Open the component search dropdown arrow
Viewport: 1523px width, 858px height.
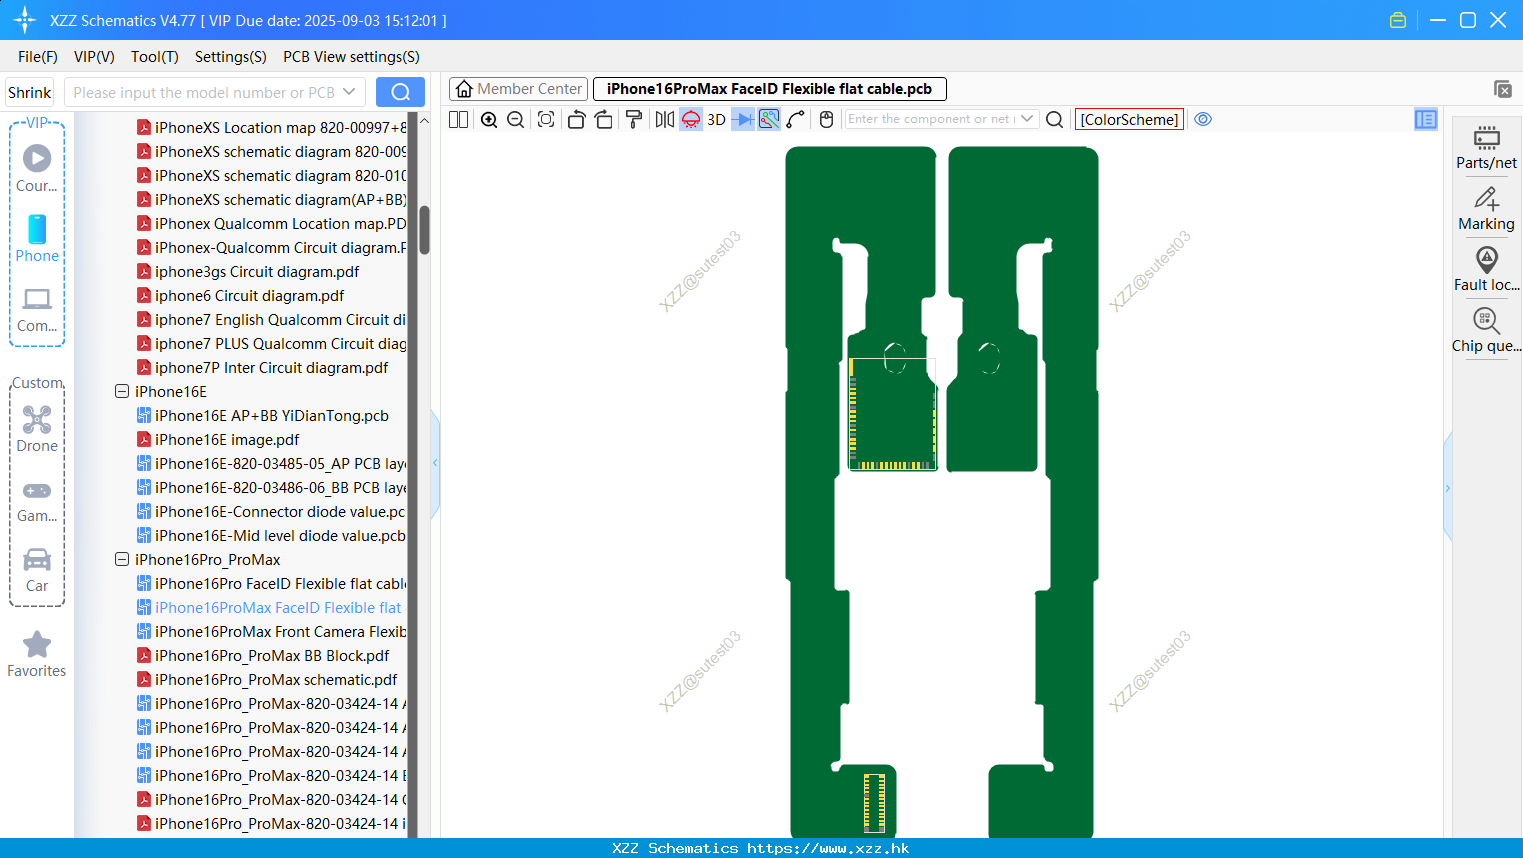[1027, 119]
